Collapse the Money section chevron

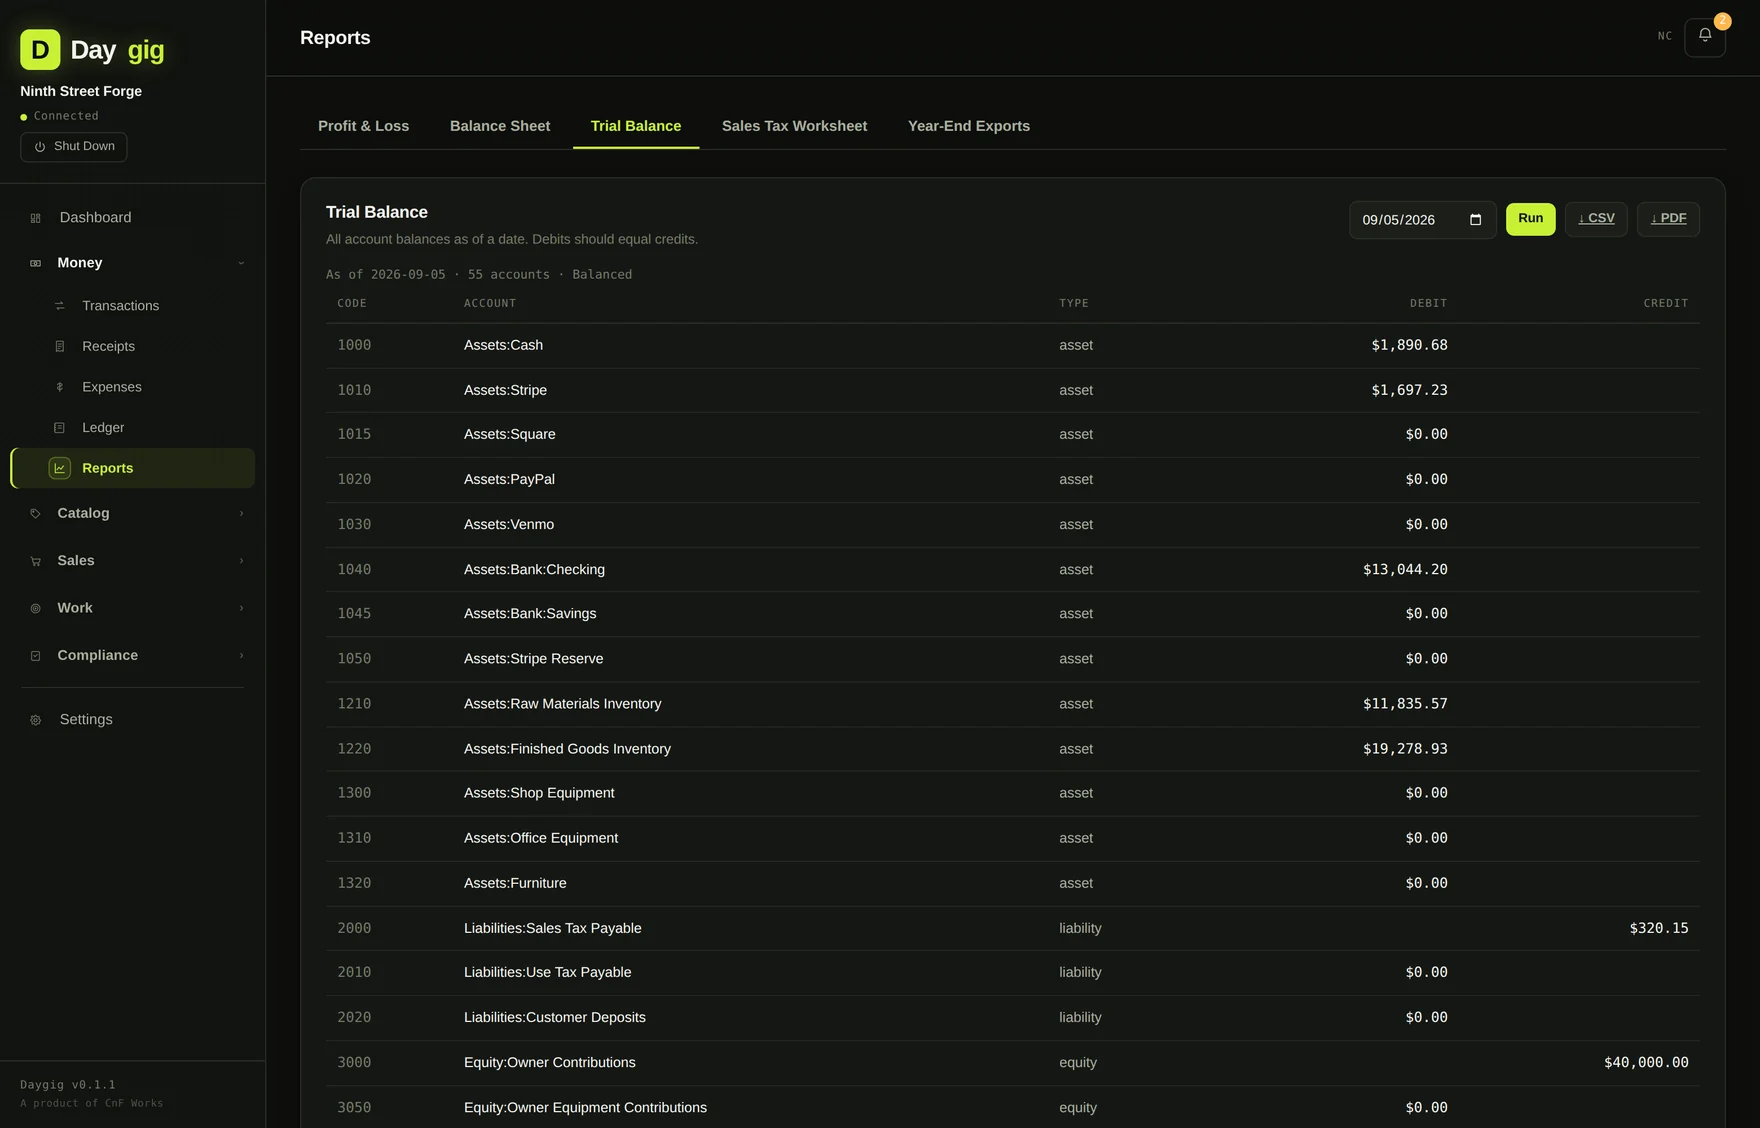pyautogui.click(x=241, y=263)
